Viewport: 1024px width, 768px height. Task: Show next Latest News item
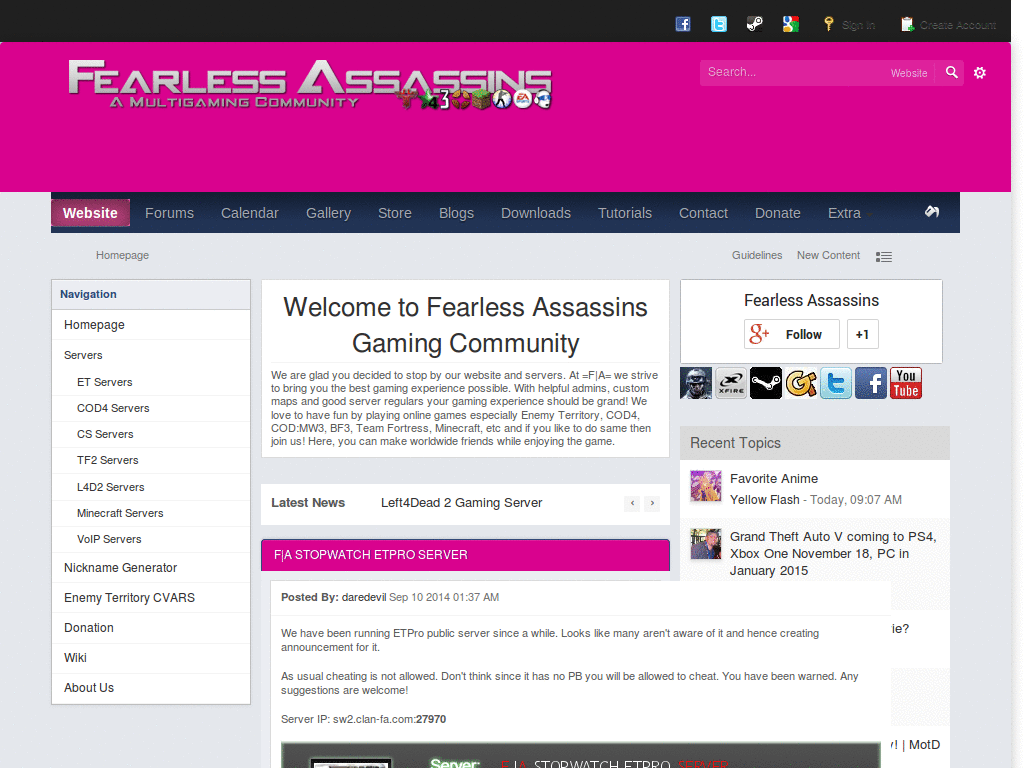coord(652,503)
